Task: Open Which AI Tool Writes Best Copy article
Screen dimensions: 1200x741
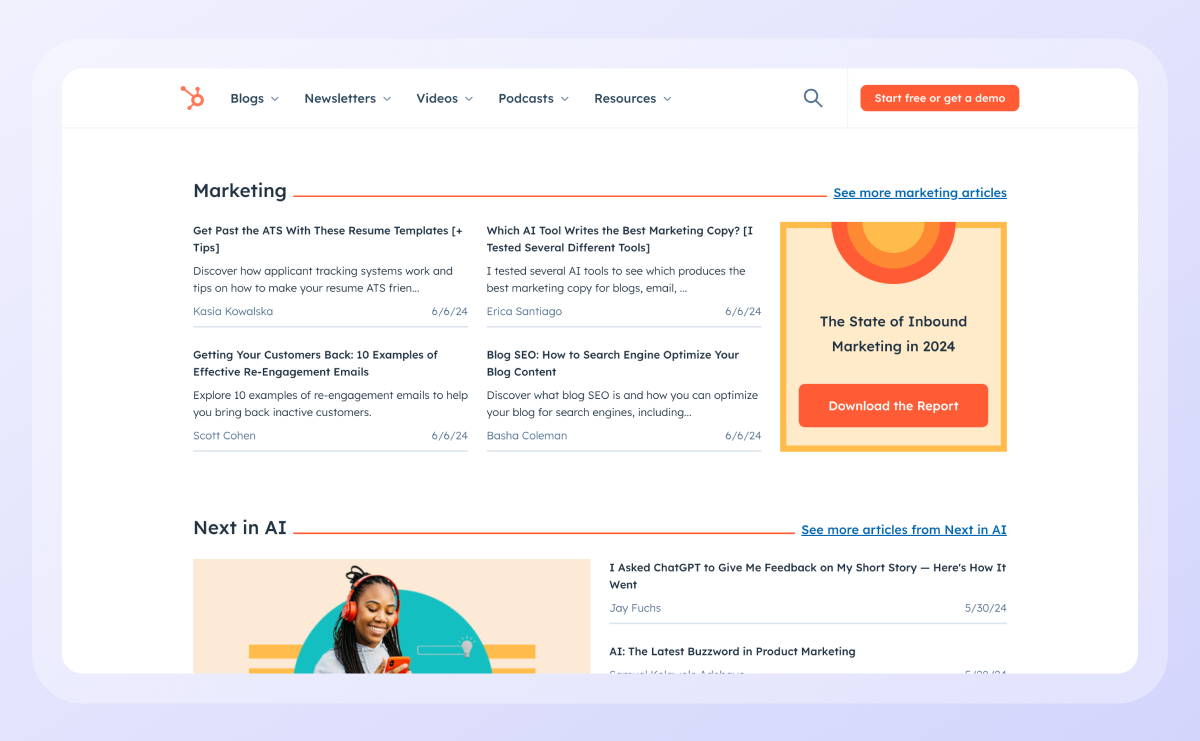Action: 621,239
